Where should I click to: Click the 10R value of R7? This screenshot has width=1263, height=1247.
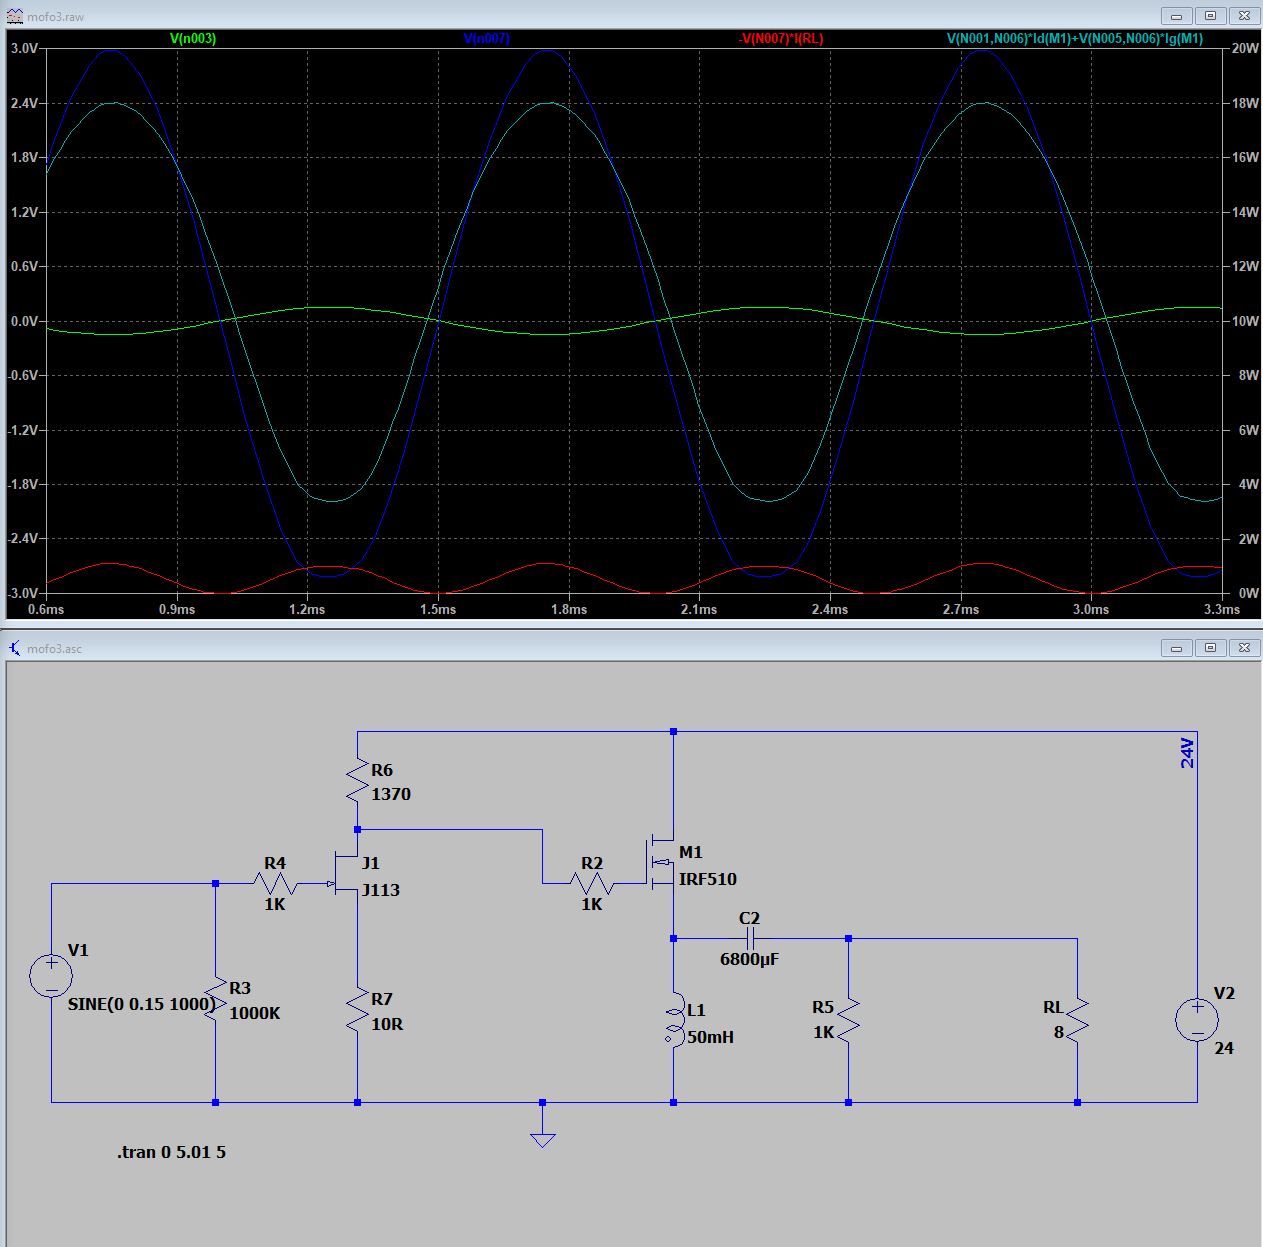point(387,1024)
